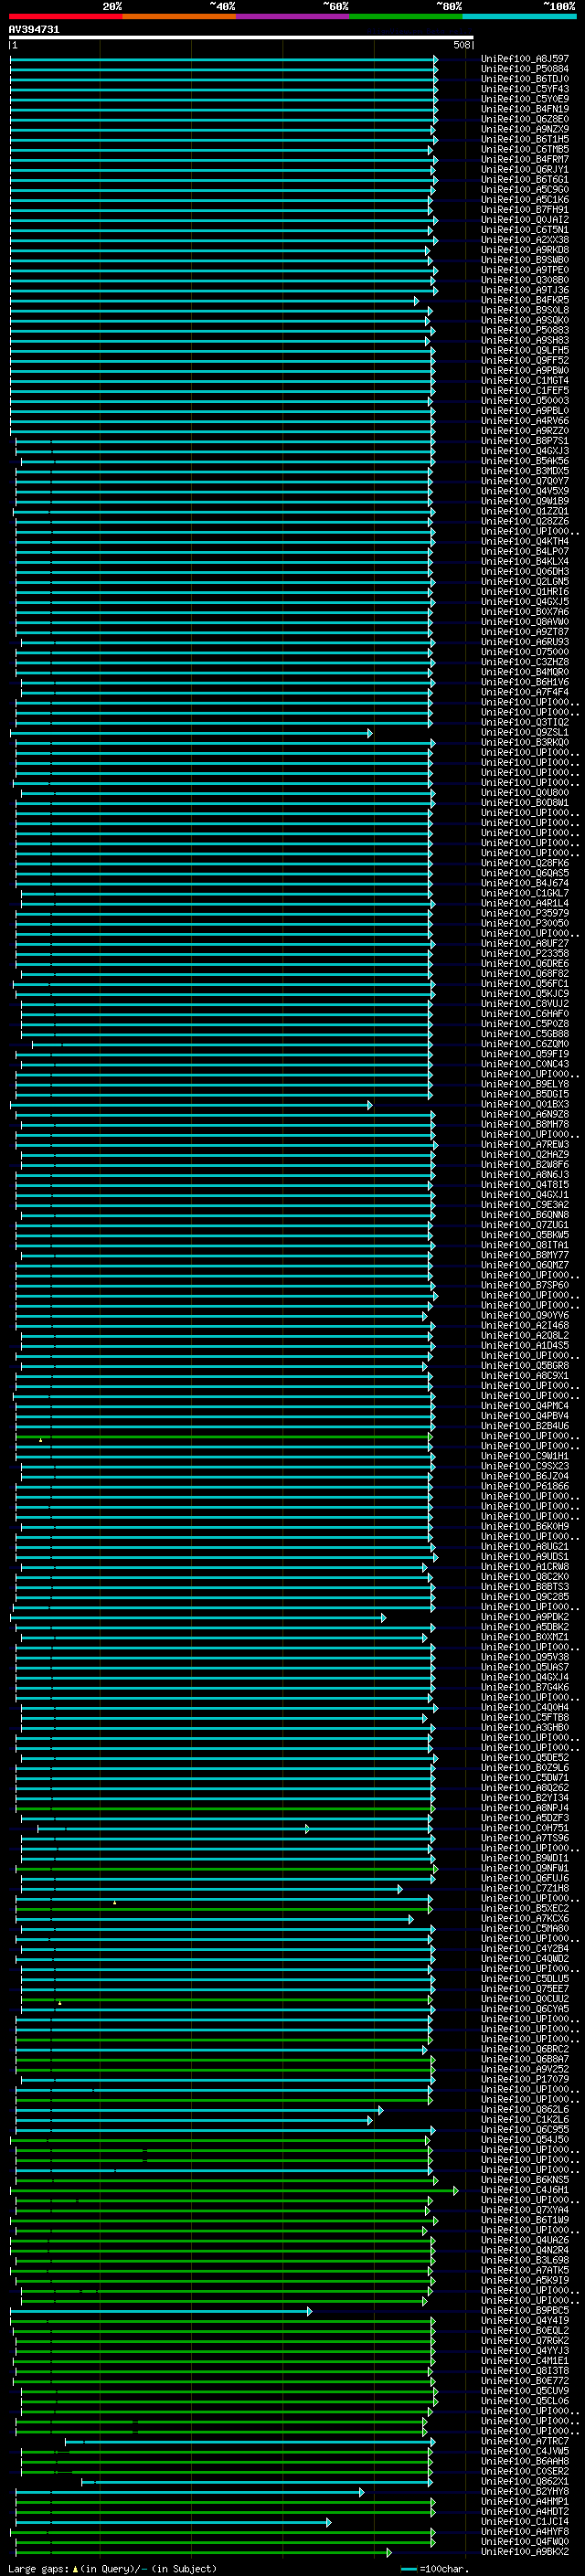Viewport: 585px width, 2576px height.
Task: Click hit label UniRef100_Q01BX3
Action: pos(525,1105)
